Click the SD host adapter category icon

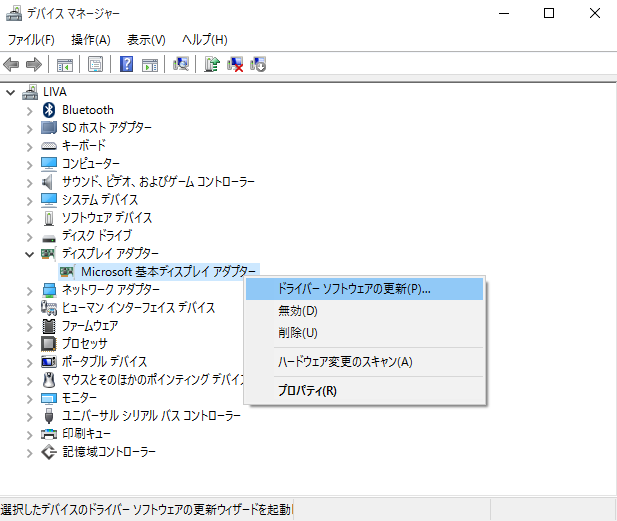point(49,127)
